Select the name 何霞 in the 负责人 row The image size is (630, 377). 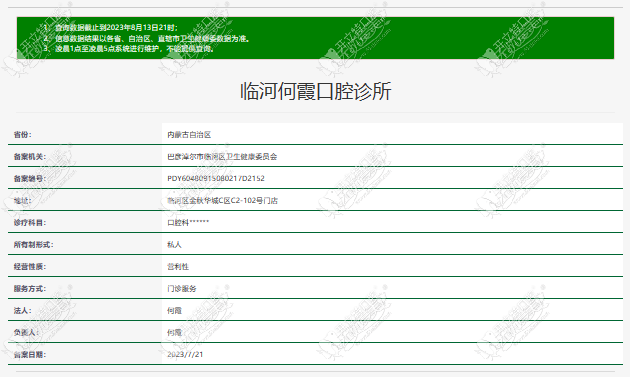click(174, 332)
